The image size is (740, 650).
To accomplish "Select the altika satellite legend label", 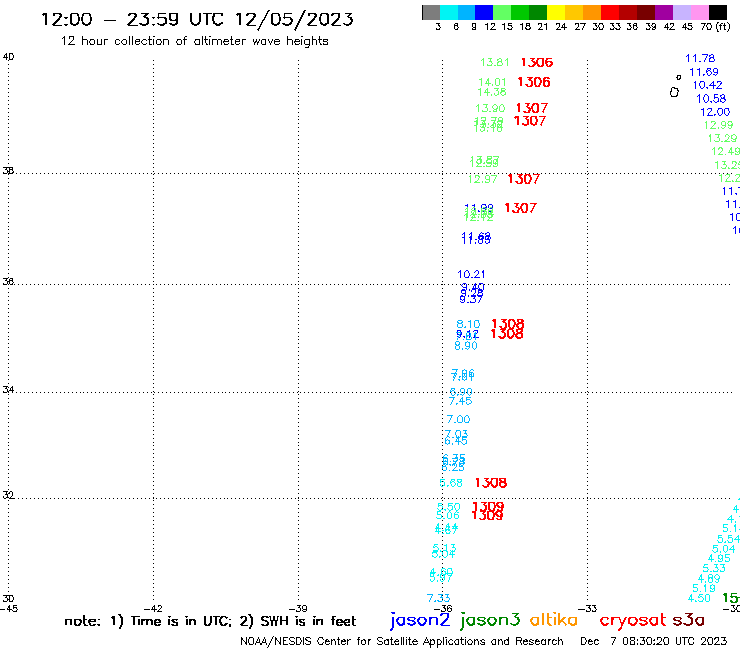I will click(x=553, y=619).
